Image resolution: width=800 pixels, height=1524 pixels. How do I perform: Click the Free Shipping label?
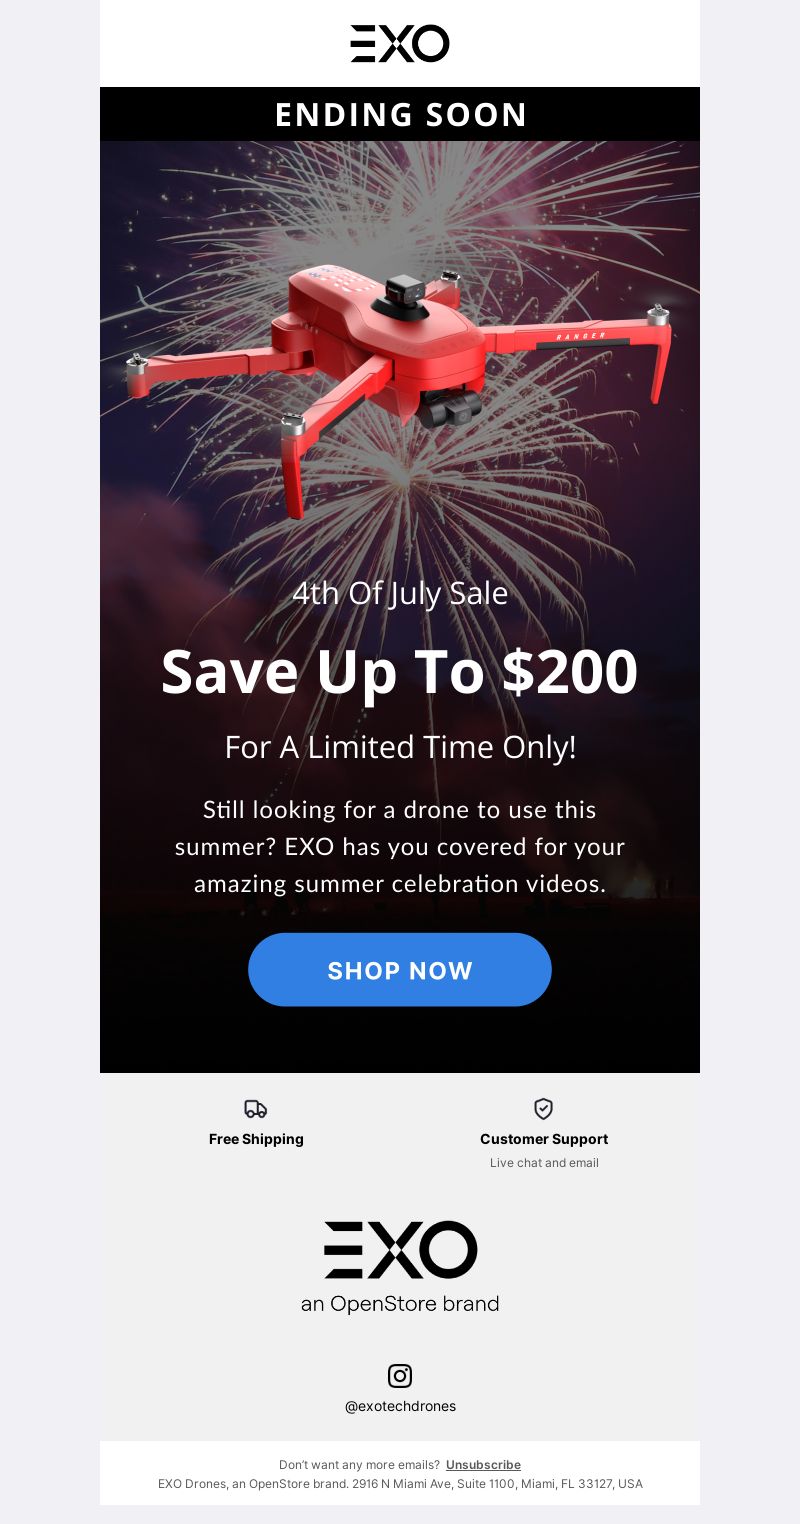[x=256, y=1139]
